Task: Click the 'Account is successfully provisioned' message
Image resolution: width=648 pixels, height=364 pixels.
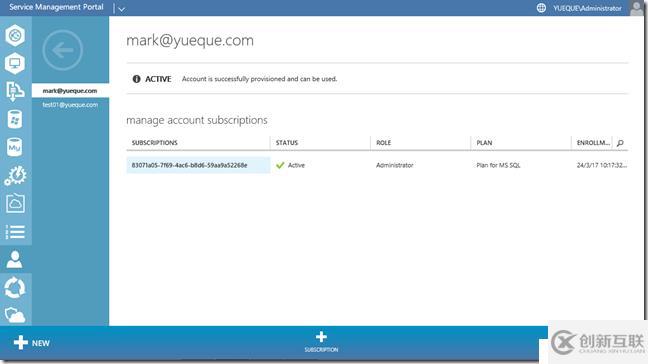Action: pos(260,79)
